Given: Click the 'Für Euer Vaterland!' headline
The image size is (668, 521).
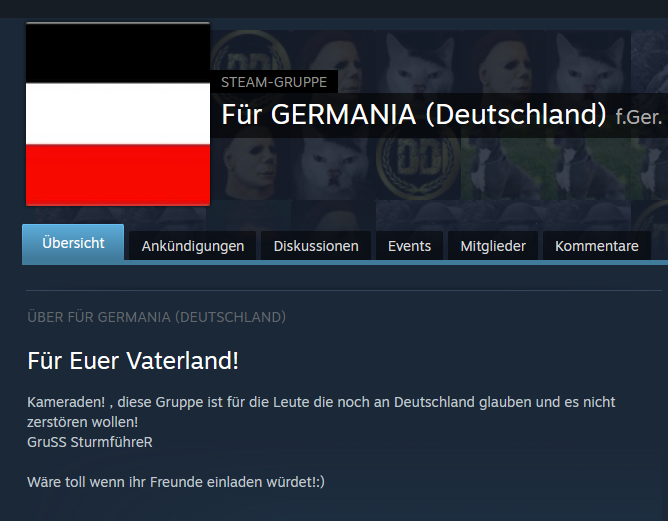Looking at the screenshot, I should click(x=133, y=361).
